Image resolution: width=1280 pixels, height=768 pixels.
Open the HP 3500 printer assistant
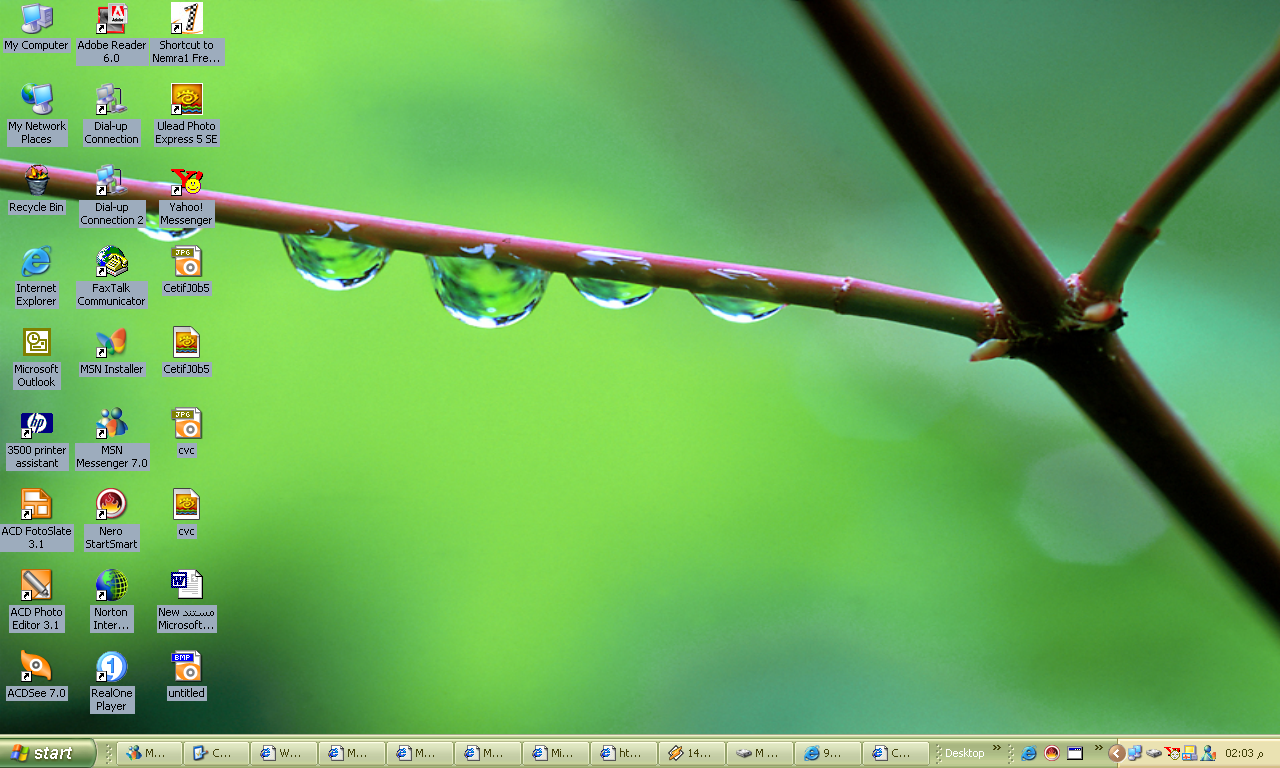(x=36, y=439)
